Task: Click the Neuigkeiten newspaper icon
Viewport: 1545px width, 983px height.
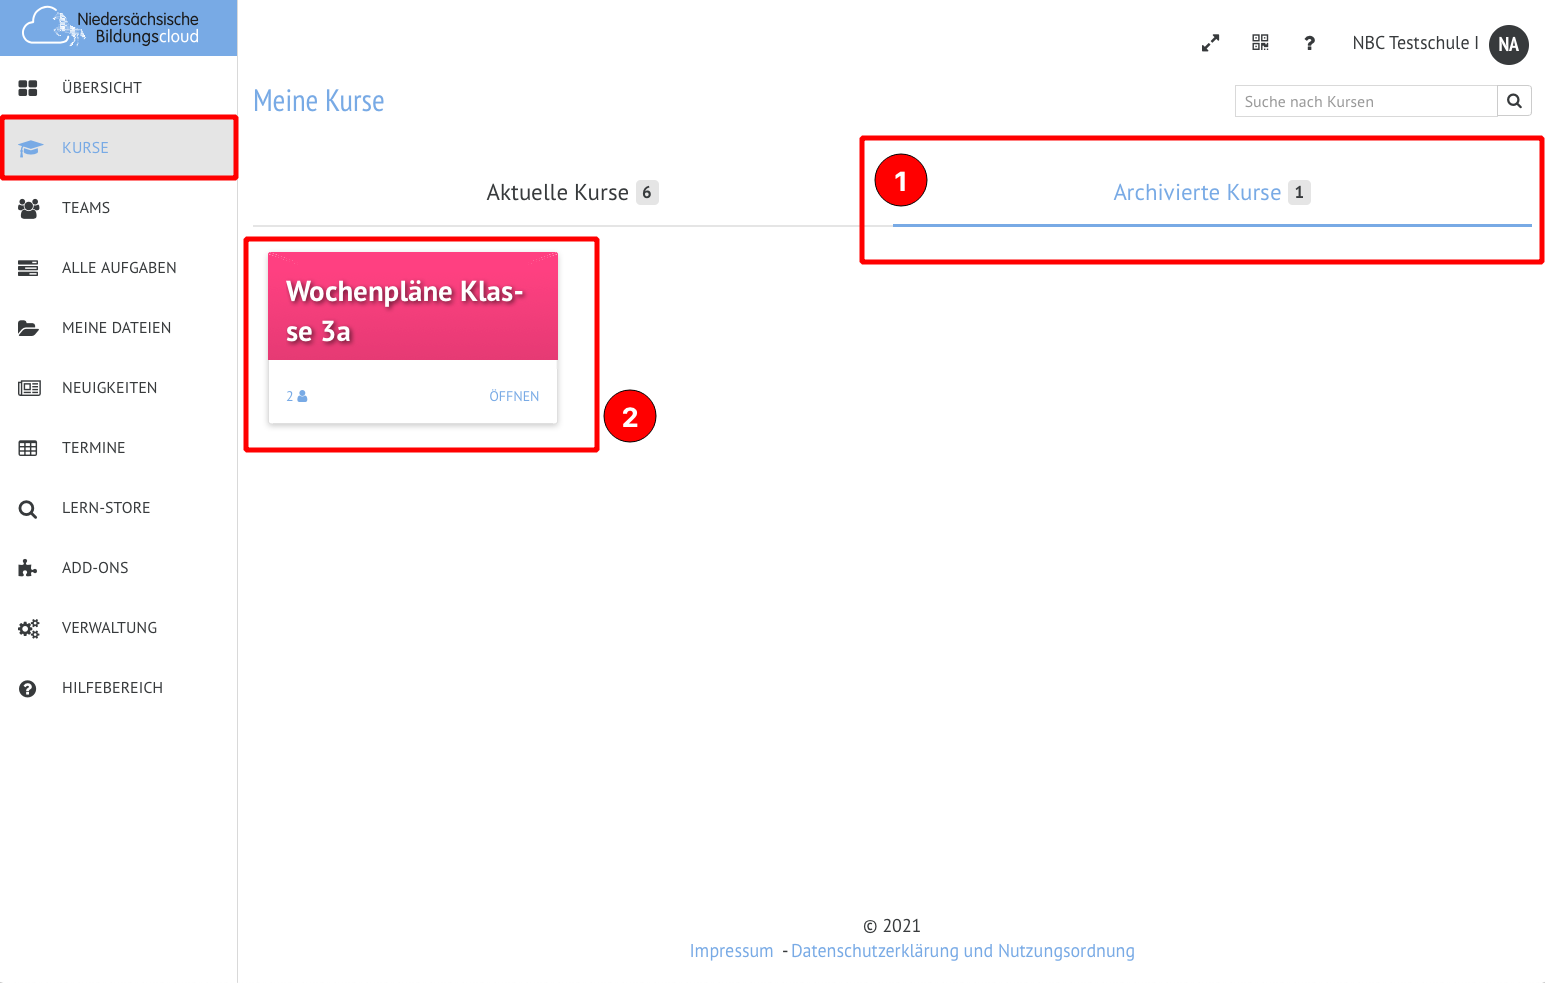Action: click(28, 388)
